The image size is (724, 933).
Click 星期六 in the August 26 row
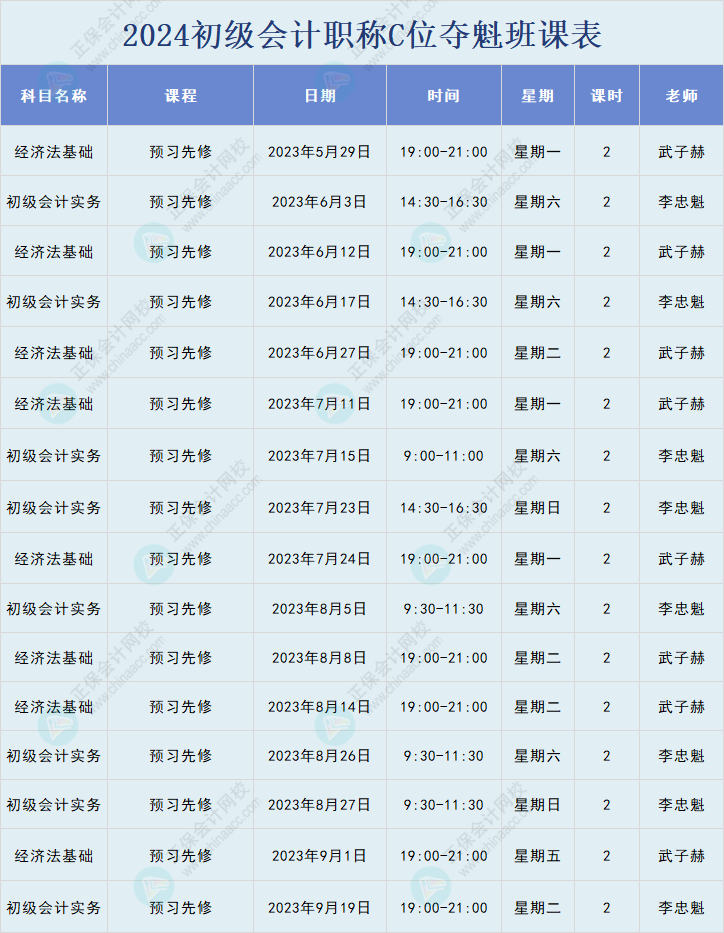click(x=537, y=756)
